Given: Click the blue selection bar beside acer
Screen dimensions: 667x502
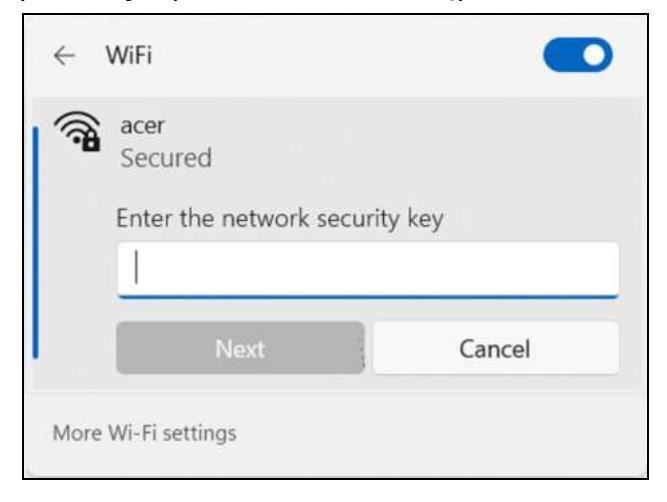Looking at the screenshot, I should (x=36, y=242).
